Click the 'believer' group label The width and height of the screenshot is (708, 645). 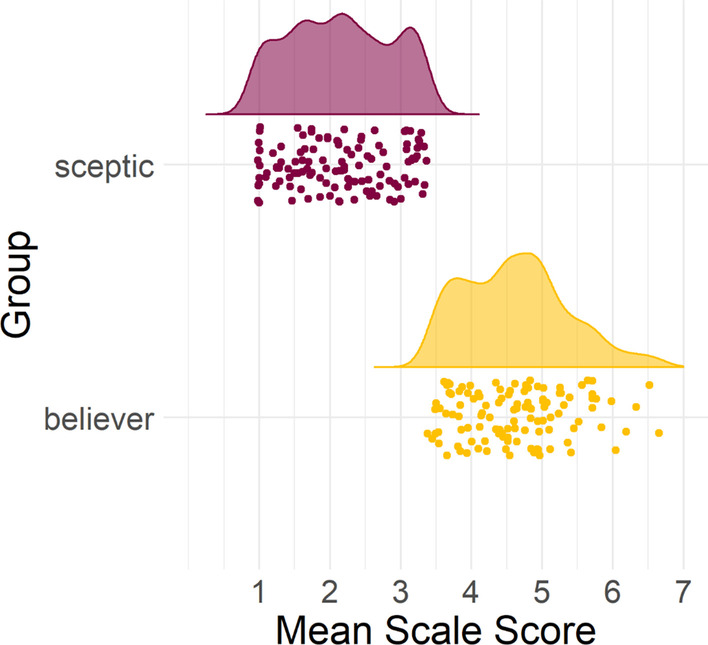pos(99,419)
